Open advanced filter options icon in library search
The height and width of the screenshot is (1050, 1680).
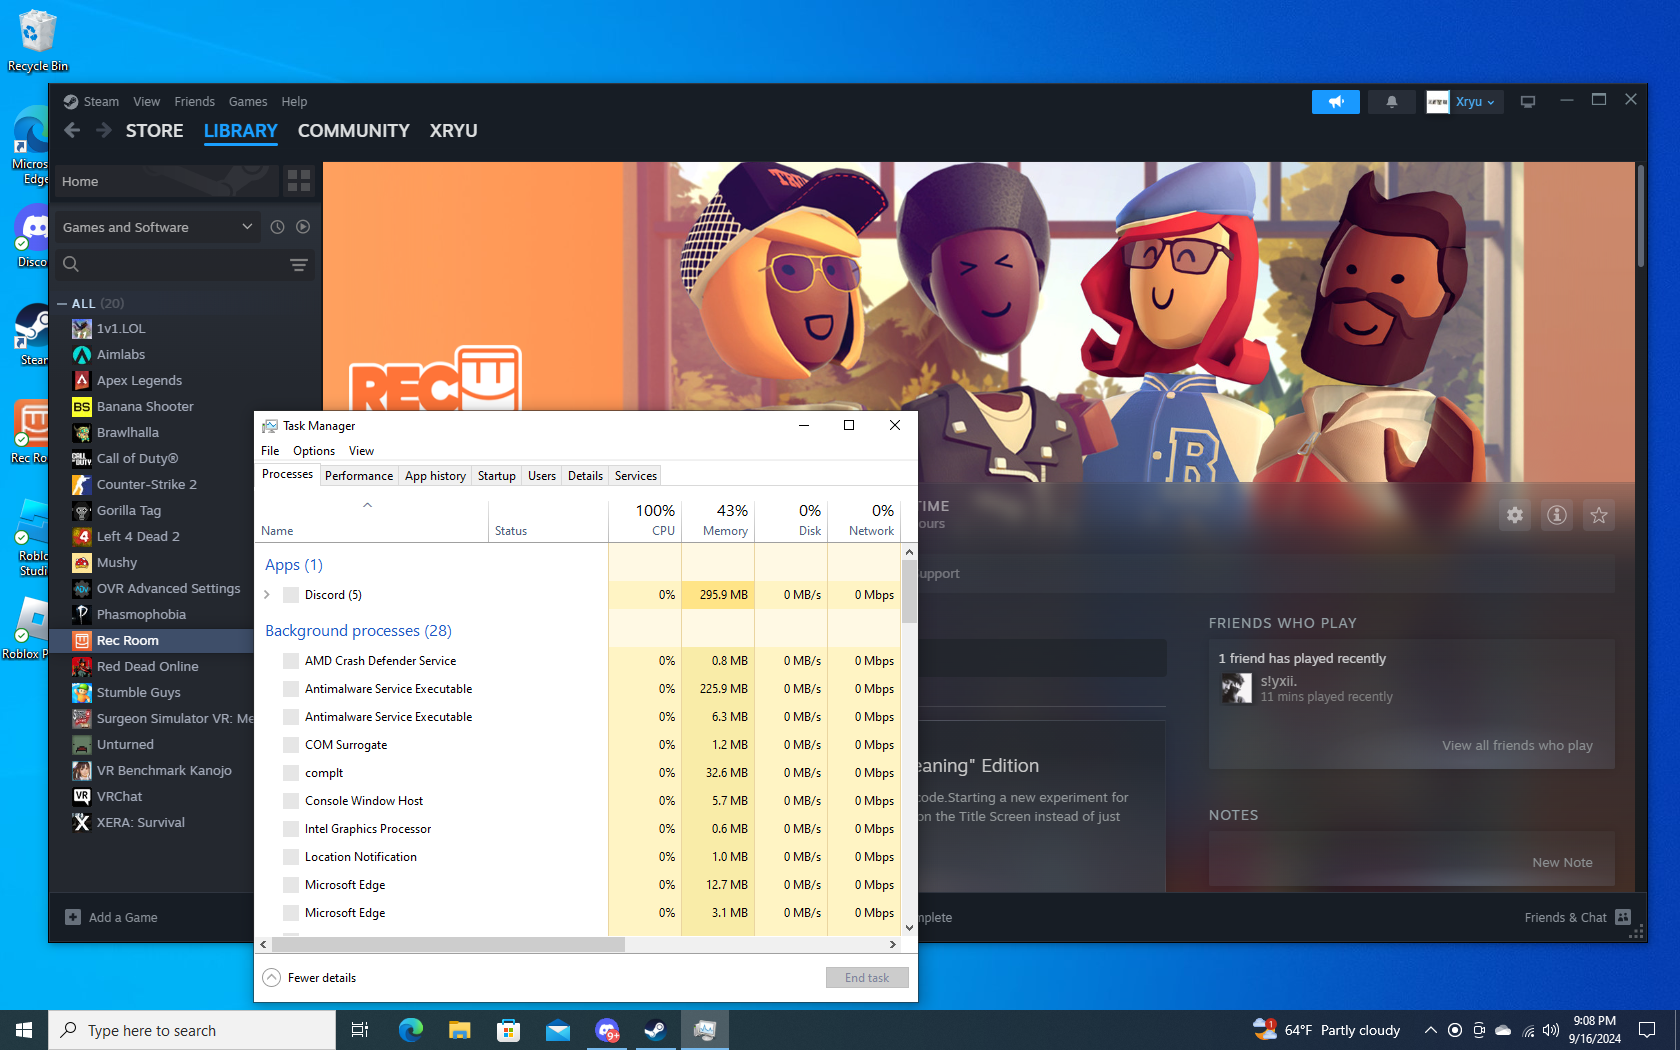coord(298,264)
